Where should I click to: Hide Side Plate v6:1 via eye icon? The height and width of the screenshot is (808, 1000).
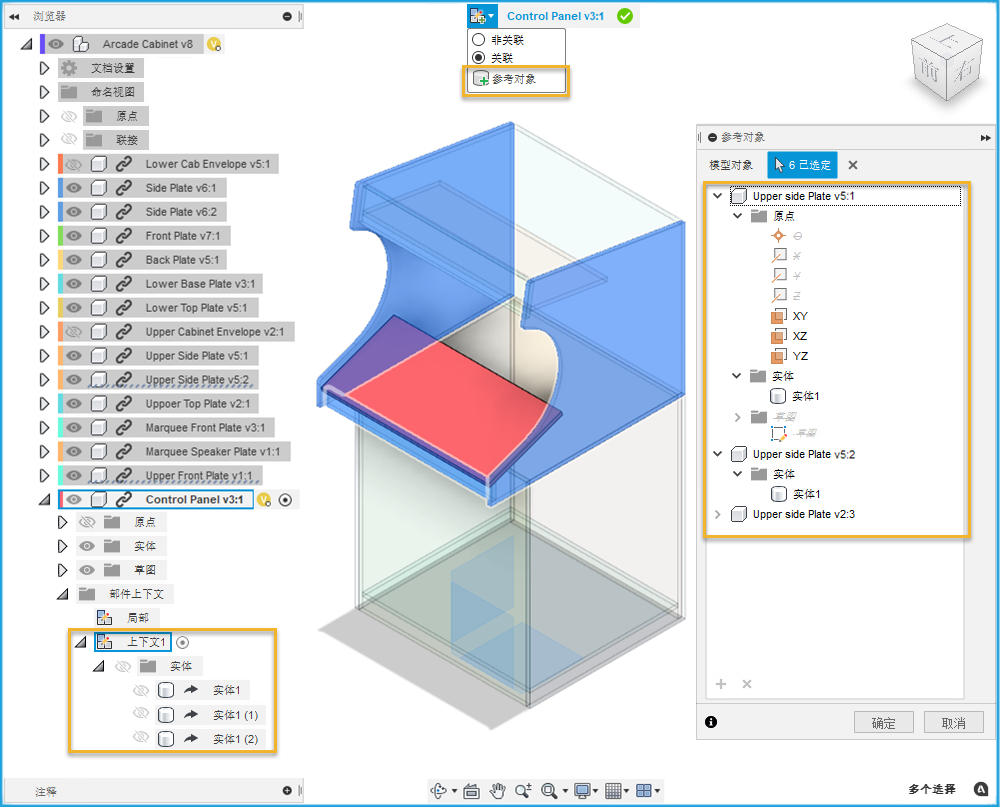pyautogui.click(x=74, y=187)
